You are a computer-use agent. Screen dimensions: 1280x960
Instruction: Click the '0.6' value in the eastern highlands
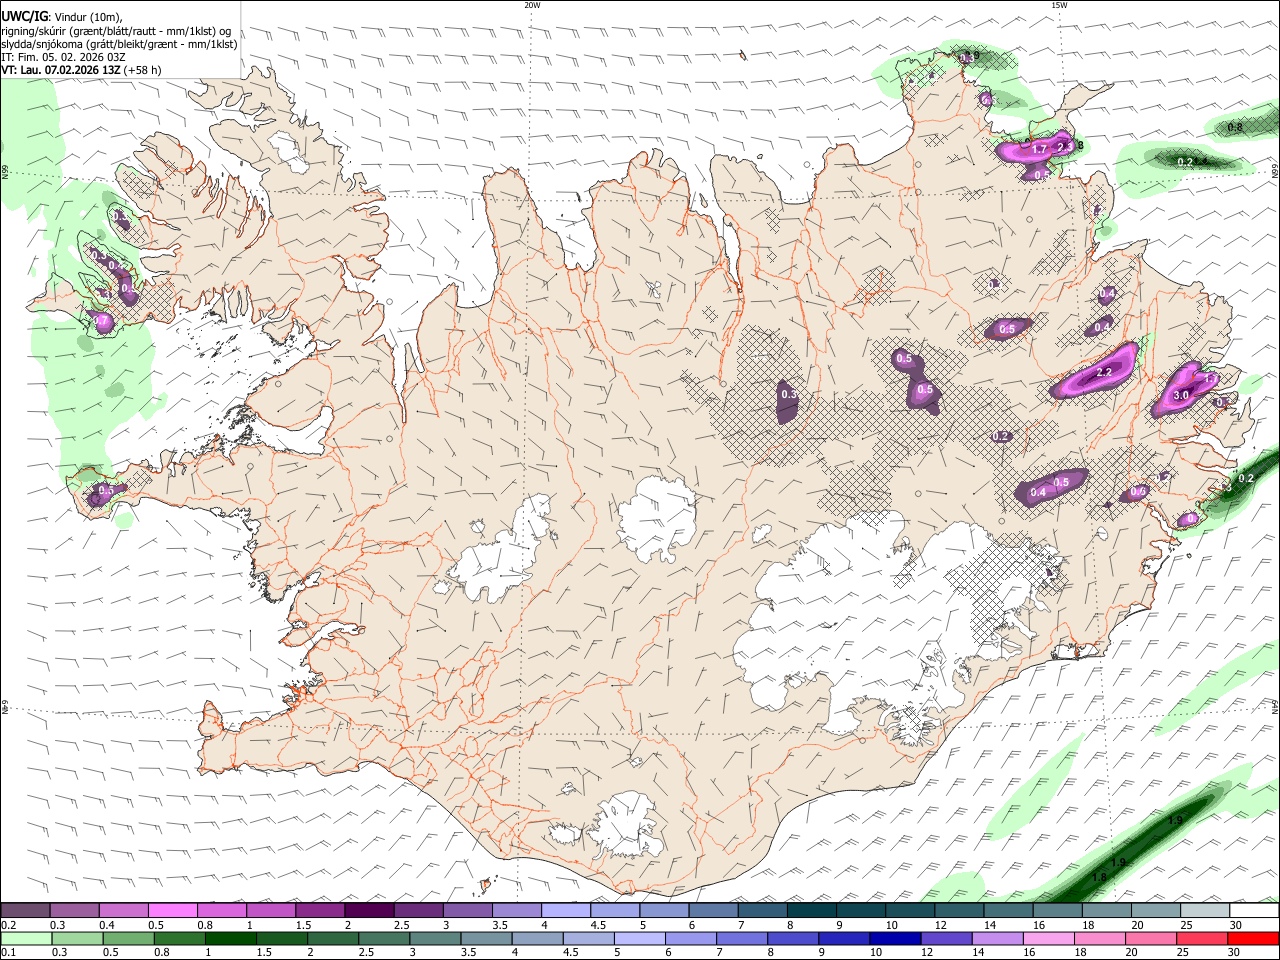point(1138,492)
